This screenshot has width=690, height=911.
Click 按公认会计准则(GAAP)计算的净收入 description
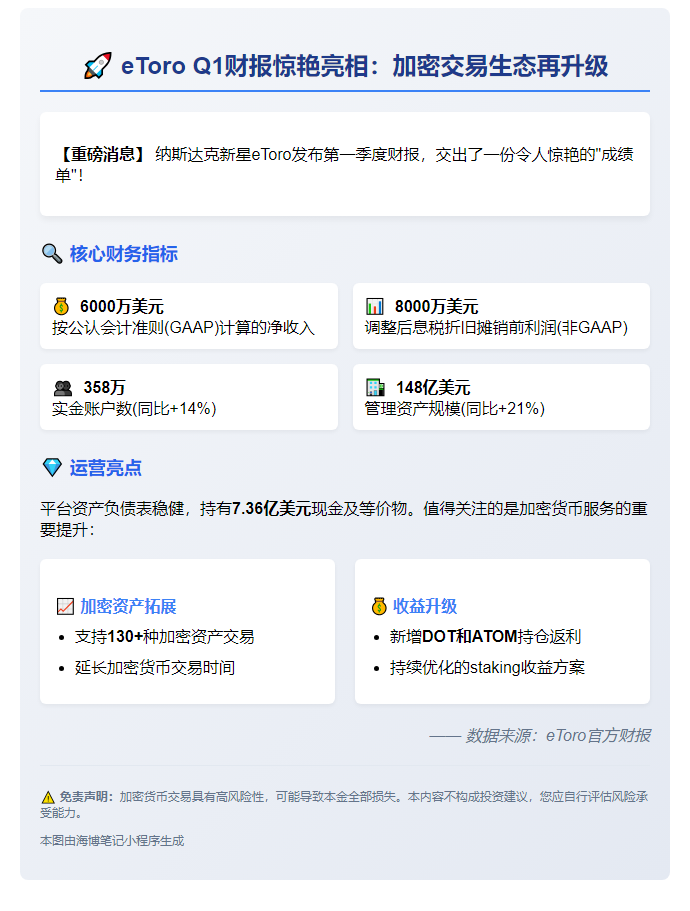click(x=184, y=328)
